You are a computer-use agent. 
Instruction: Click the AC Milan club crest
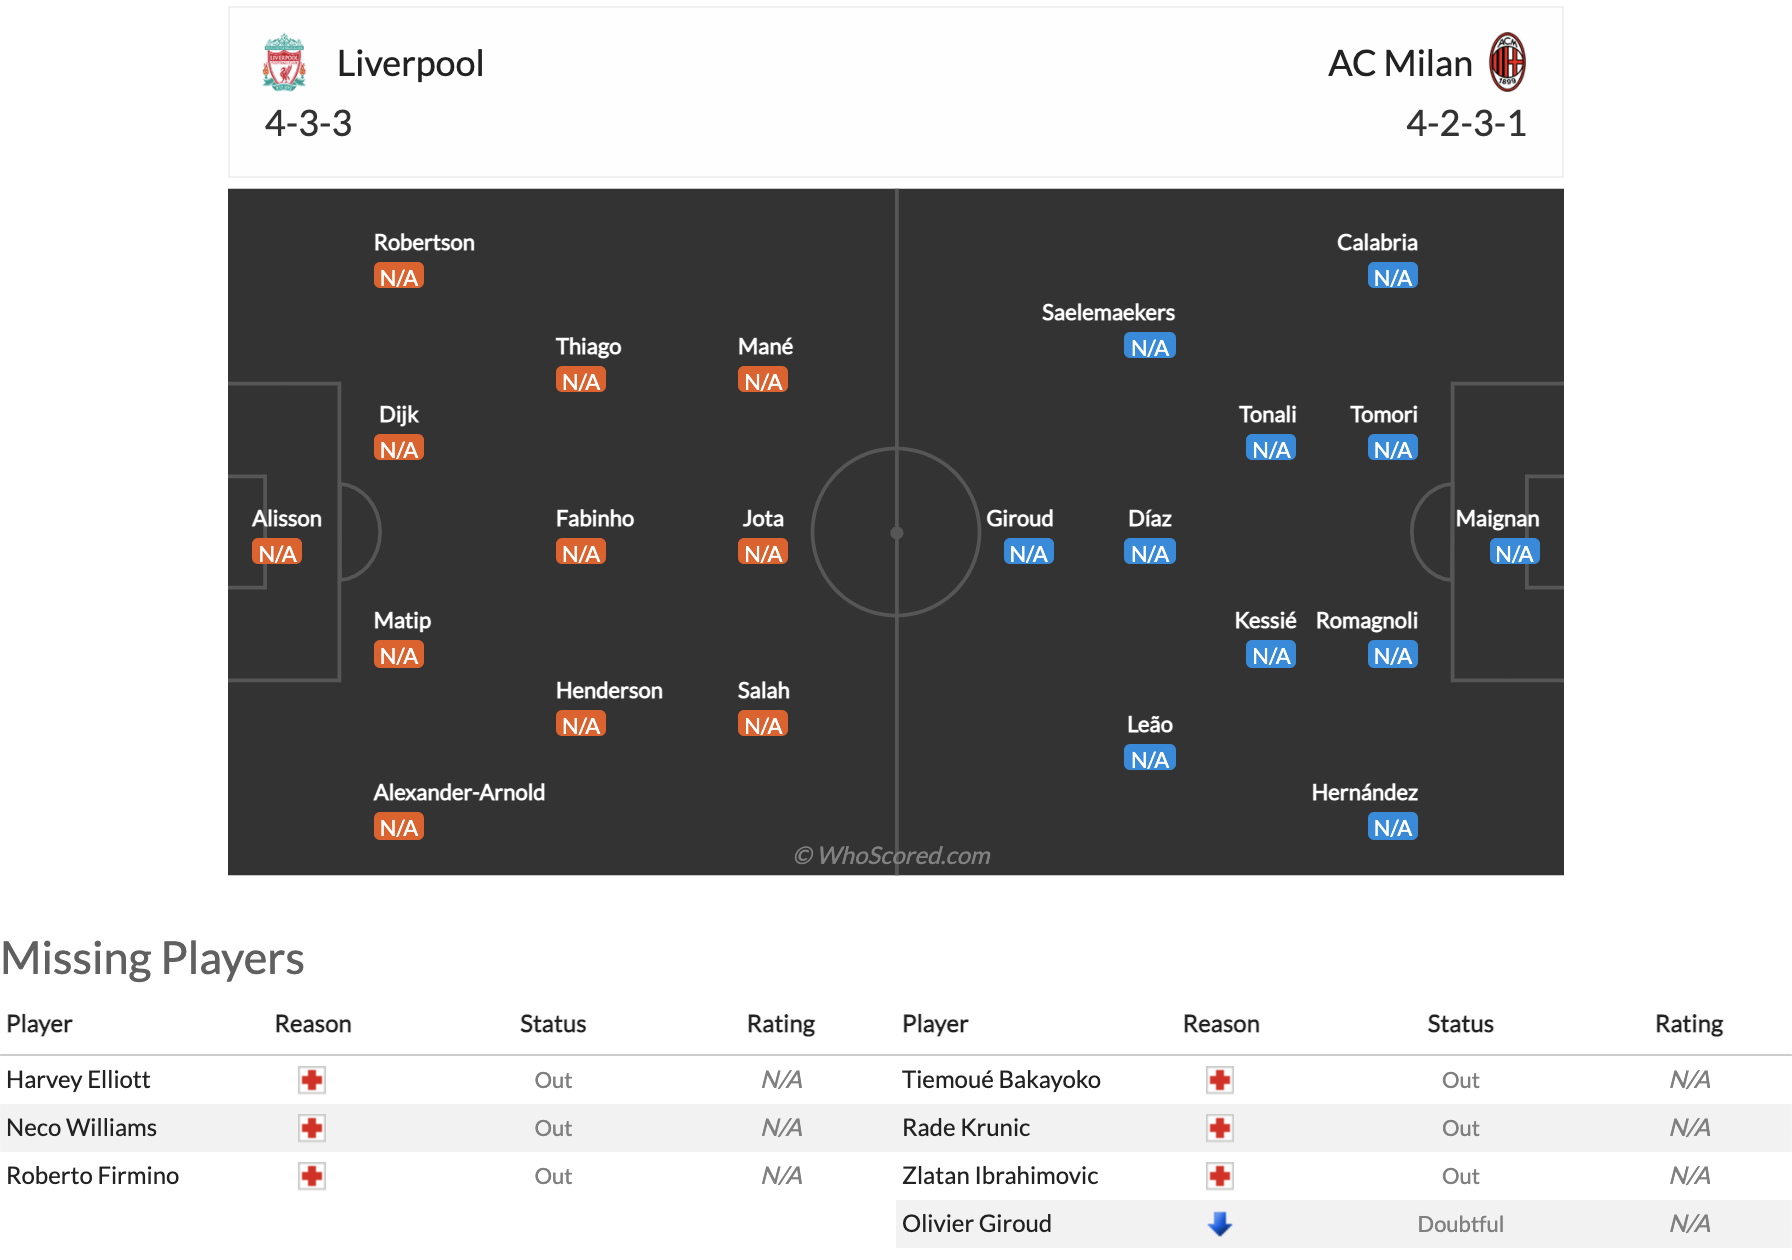coord(1507,62)
